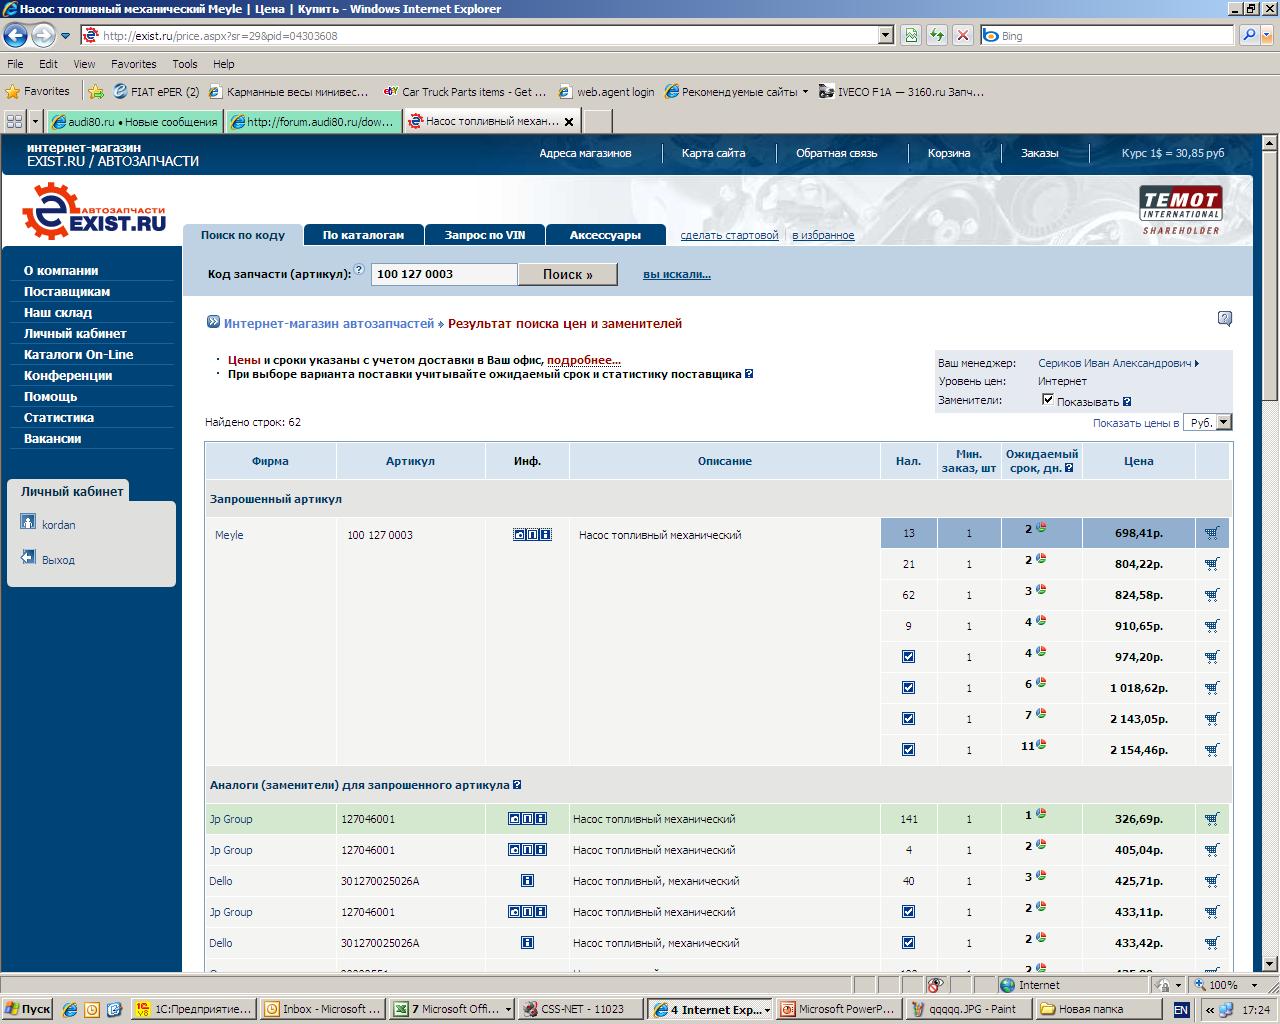Click the Поиск » button

(x=567, y=274)
